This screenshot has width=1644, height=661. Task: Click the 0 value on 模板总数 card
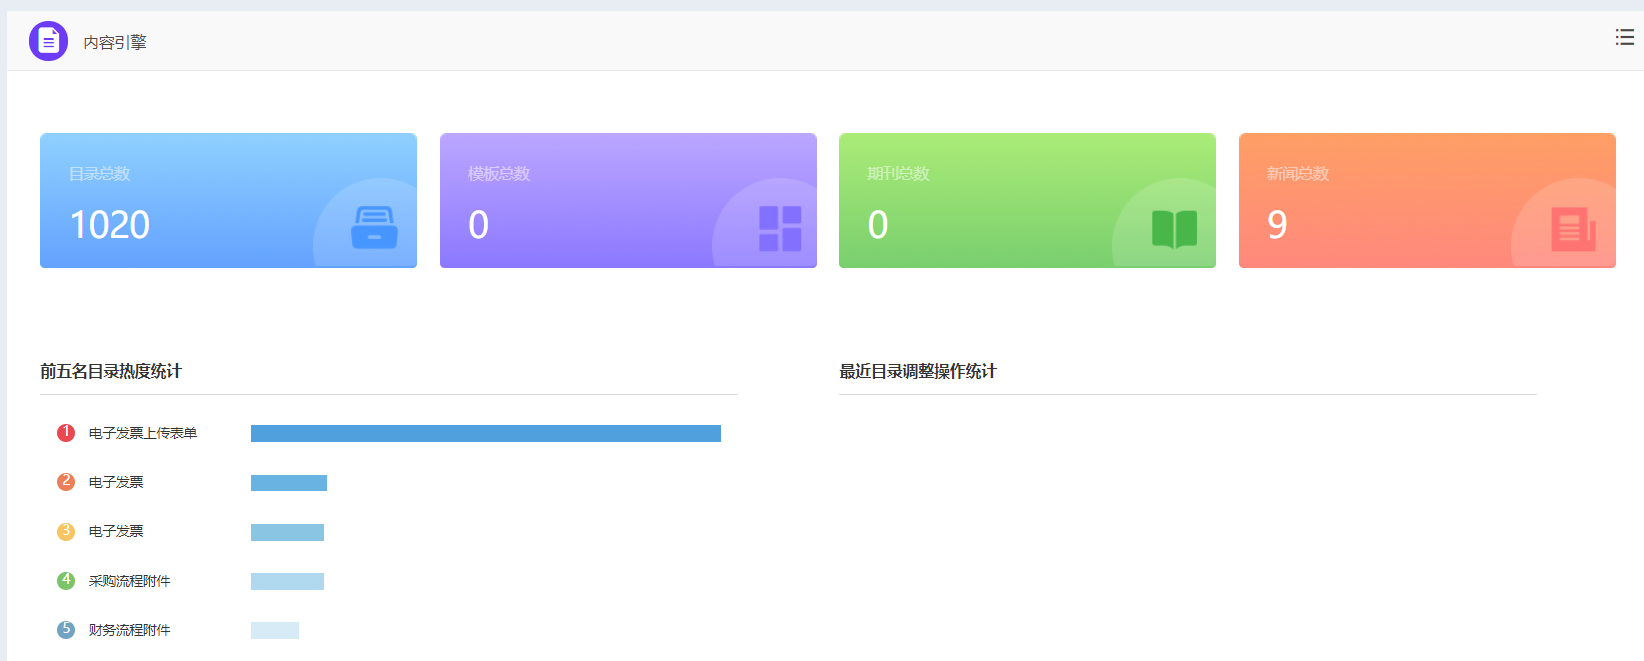point(479,225)
